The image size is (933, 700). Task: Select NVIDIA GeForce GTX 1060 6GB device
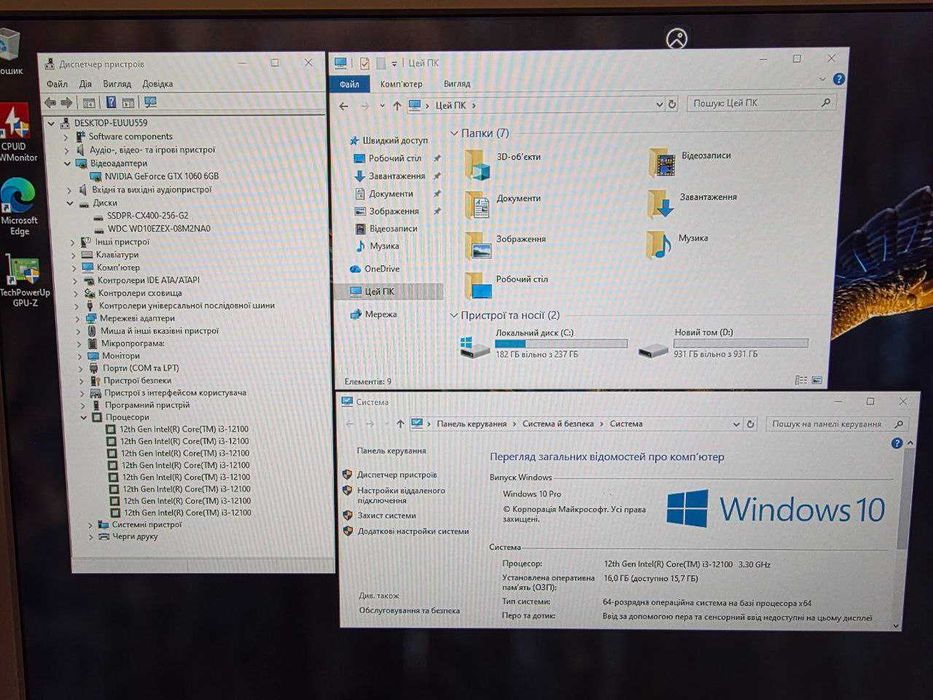coord(161,176)
